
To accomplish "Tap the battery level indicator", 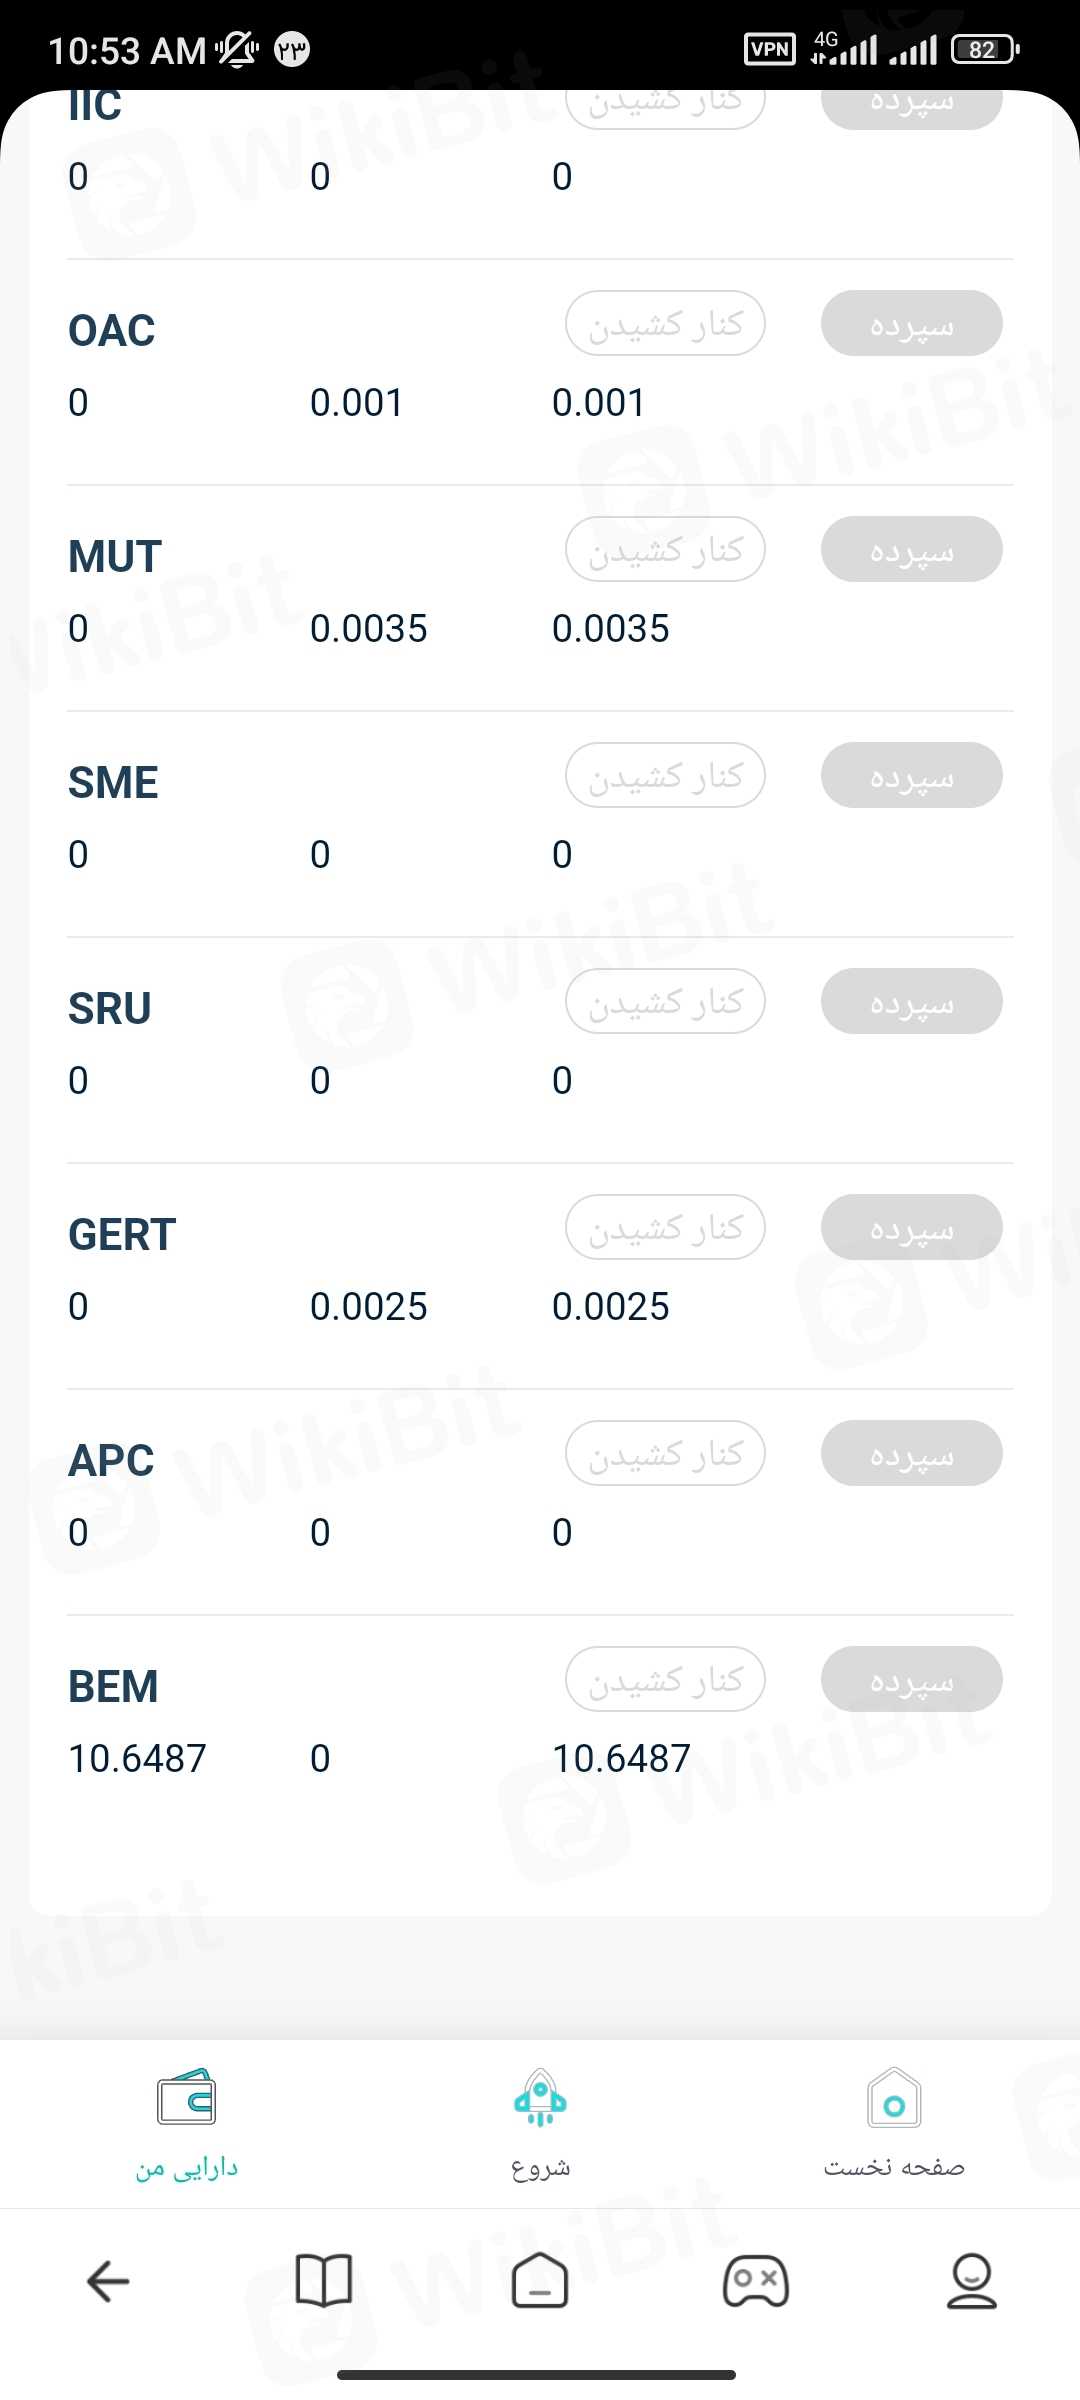I will pyautogui.click(x=985, y=49).
